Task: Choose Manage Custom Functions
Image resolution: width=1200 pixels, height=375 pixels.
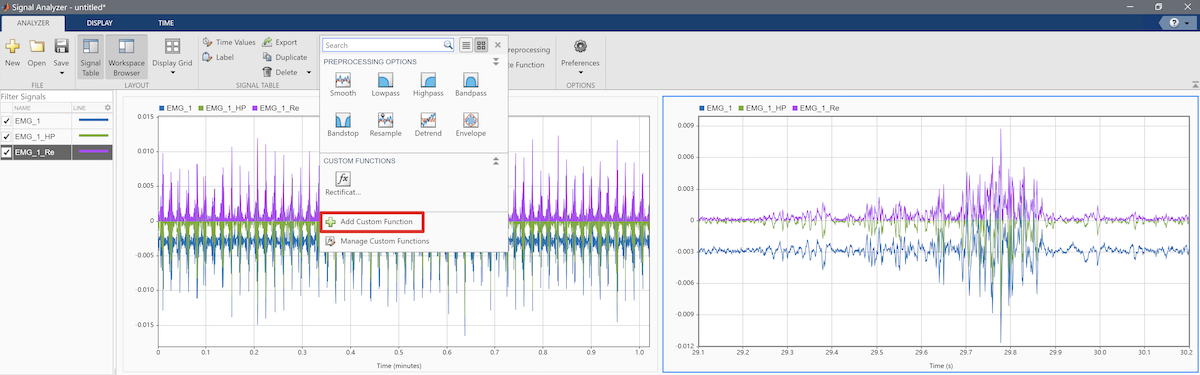Action: (x=377, y=241)
